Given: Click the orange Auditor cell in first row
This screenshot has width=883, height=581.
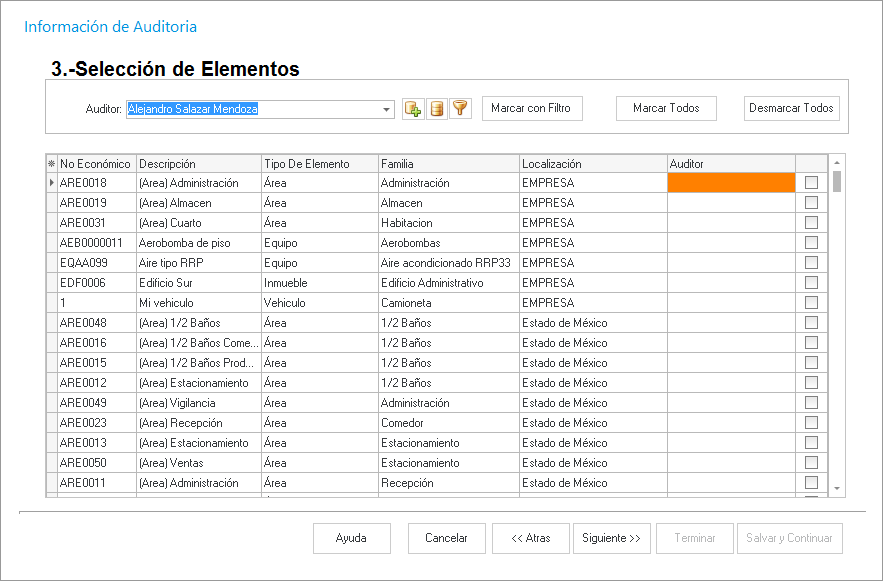Looking at the screenshot, I should (x=730, y=183).
